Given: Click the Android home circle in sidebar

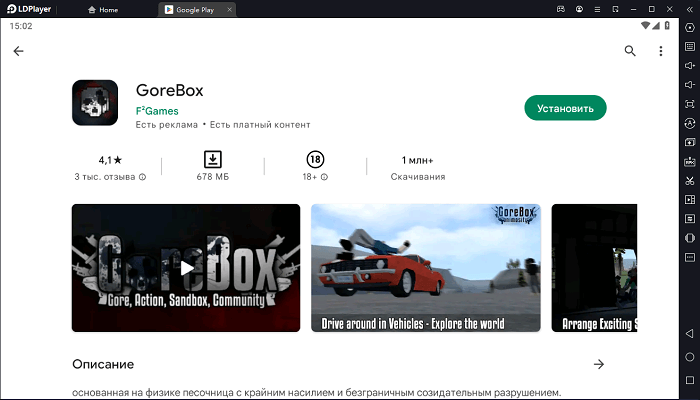Looking at the screenshot, I should 690,357.
